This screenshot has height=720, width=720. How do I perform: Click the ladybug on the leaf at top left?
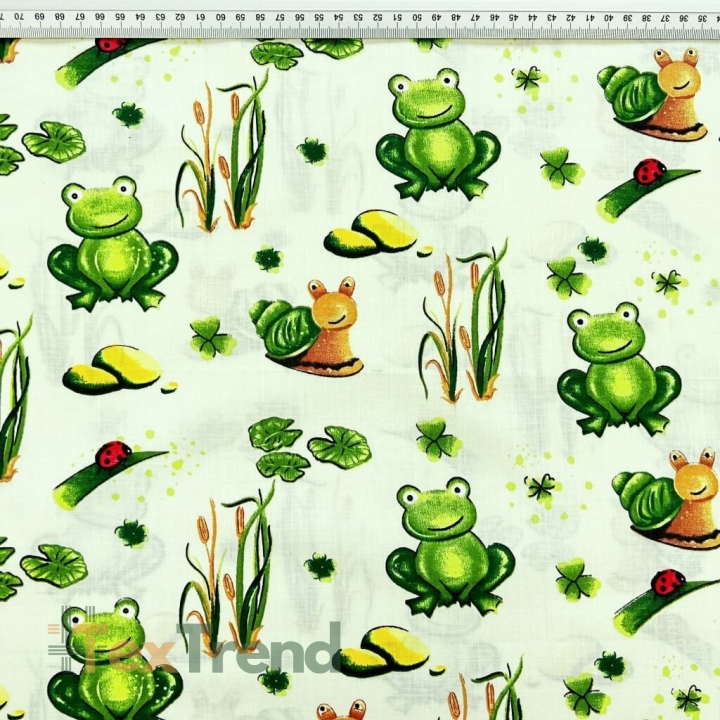(x=111, y=45)
